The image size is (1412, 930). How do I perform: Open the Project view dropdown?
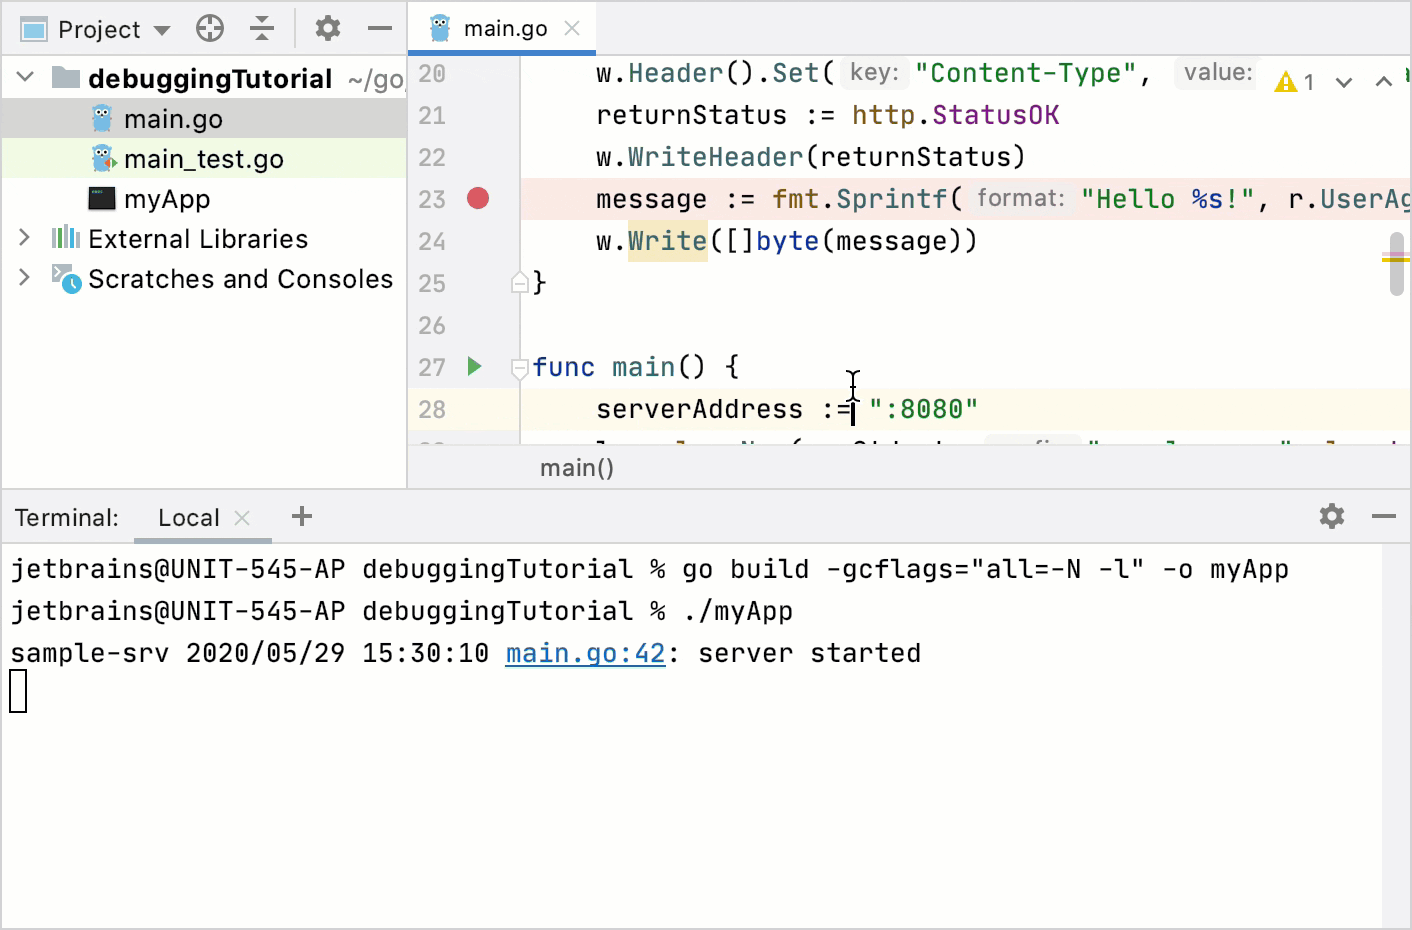coord(163,28)
